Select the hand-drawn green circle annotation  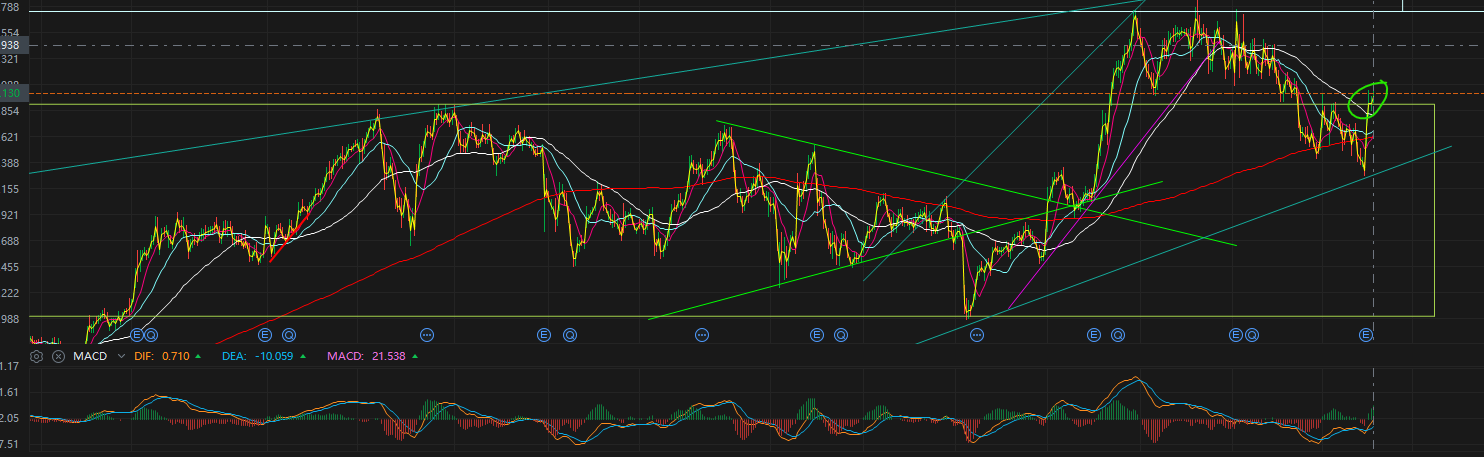(x=1368, y=98)
